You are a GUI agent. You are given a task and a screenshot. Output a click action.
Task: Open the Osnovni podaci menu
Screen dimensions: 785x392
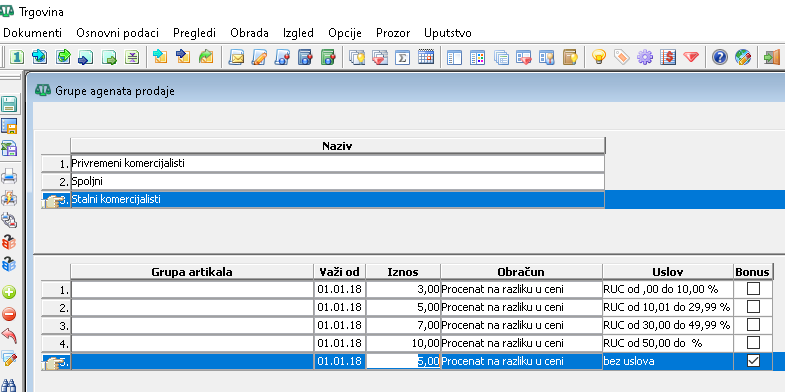(x=117, y=33)
